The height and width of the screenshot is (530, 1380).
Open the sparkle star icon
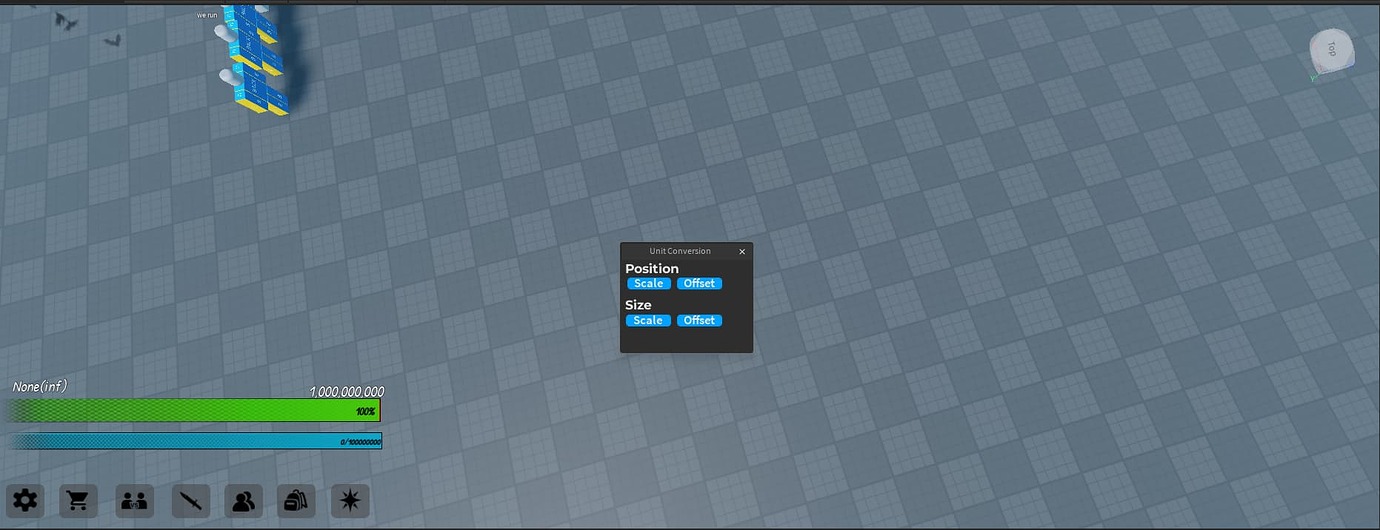click(x=350, y=501)
